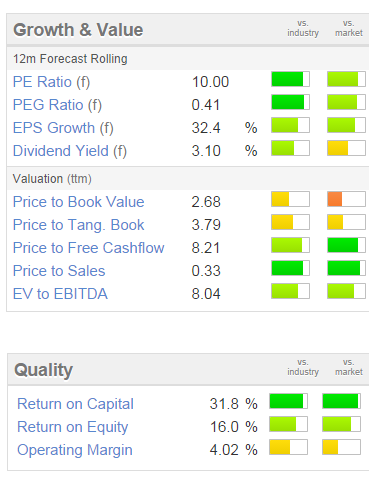Open the Dividend Yield (f) metric

tap(70, 151)
